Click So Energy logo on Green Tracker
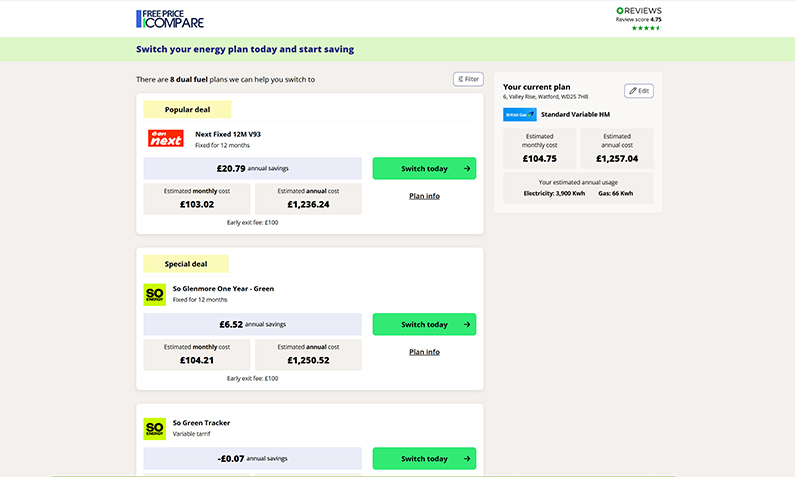Viewport: 795px width, 477px height. click(155, 428)
